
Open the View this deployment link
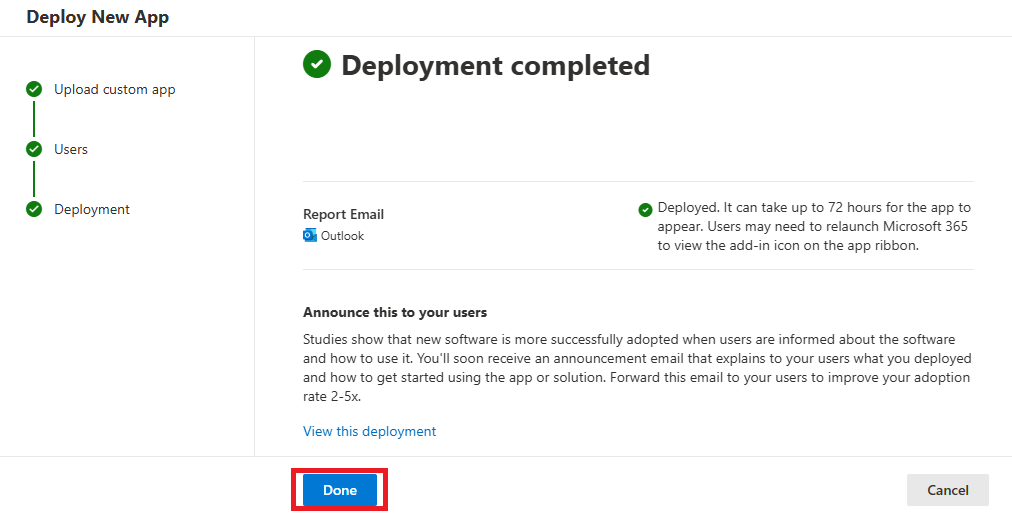pyautogui.click(x=369, y=431)
